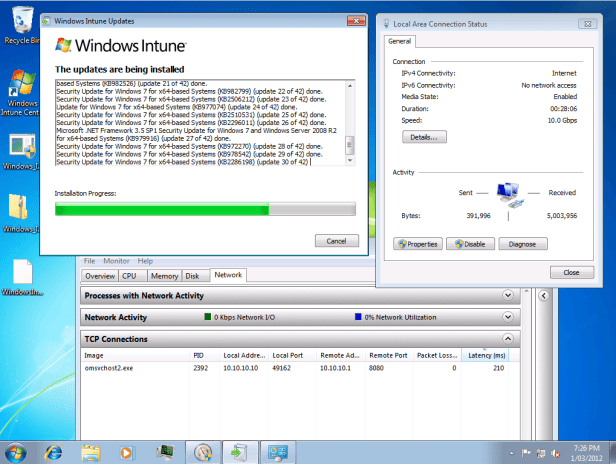Open the Recycle Bin desktop icon
Viewport: 616px width, 464px height.
point(20,24)
